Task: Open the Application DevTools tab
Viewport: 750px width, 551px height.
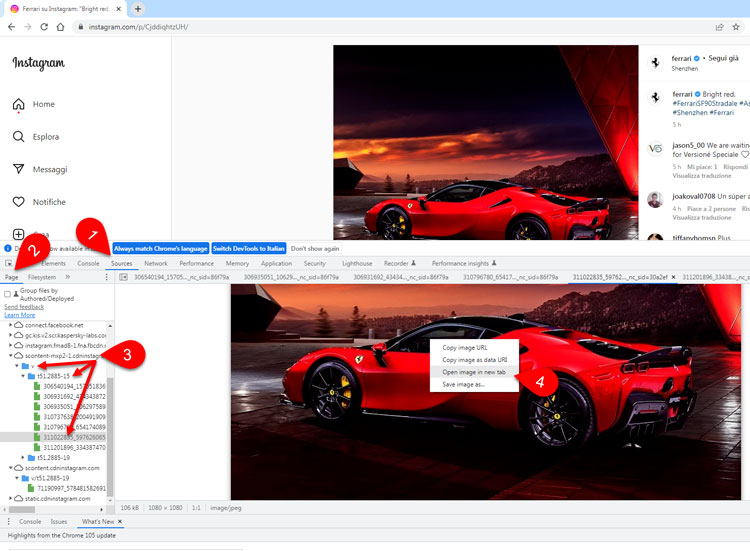Action: tap(276, 264)
